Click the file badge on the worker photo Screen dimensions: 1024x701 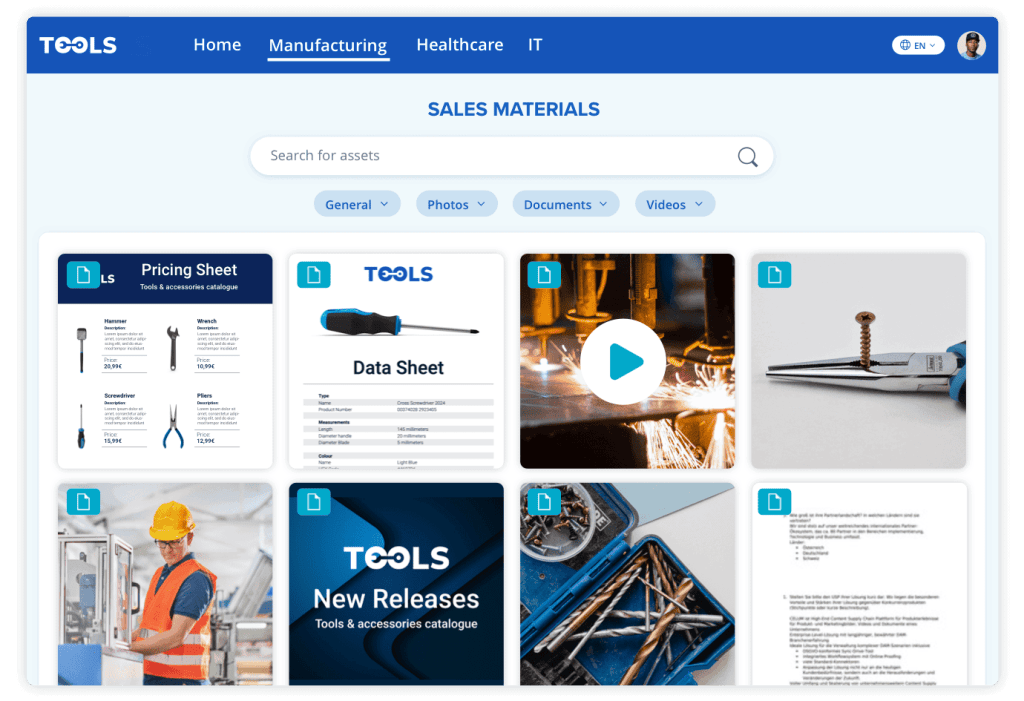(83, 502)
